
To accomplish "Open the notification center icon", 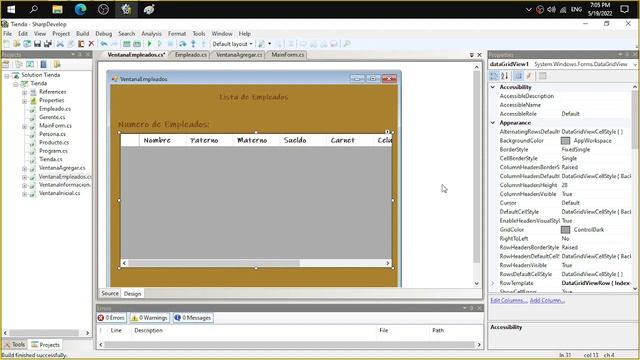I will point(624,9).
